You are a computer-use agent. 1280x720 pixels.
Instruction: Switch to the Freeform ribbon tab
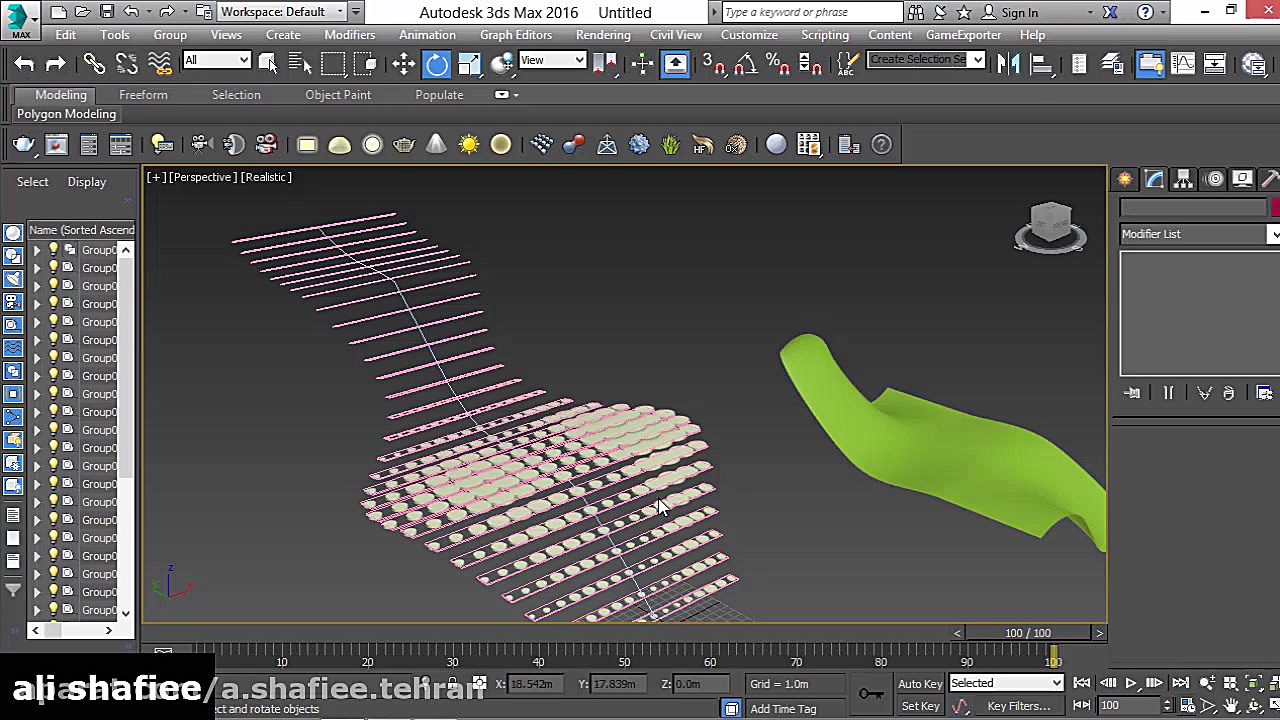tap(143, 95)
